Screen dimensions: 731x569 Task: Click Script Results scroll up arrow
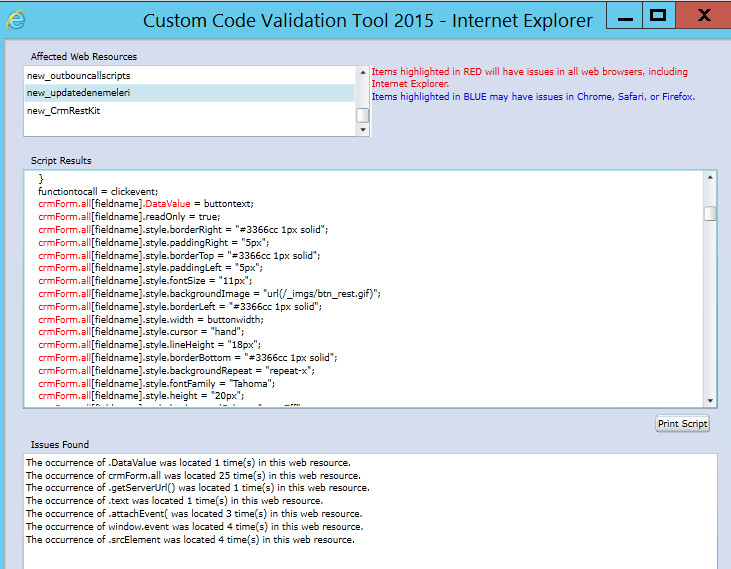pyautogui.click(x=710, y=178)
